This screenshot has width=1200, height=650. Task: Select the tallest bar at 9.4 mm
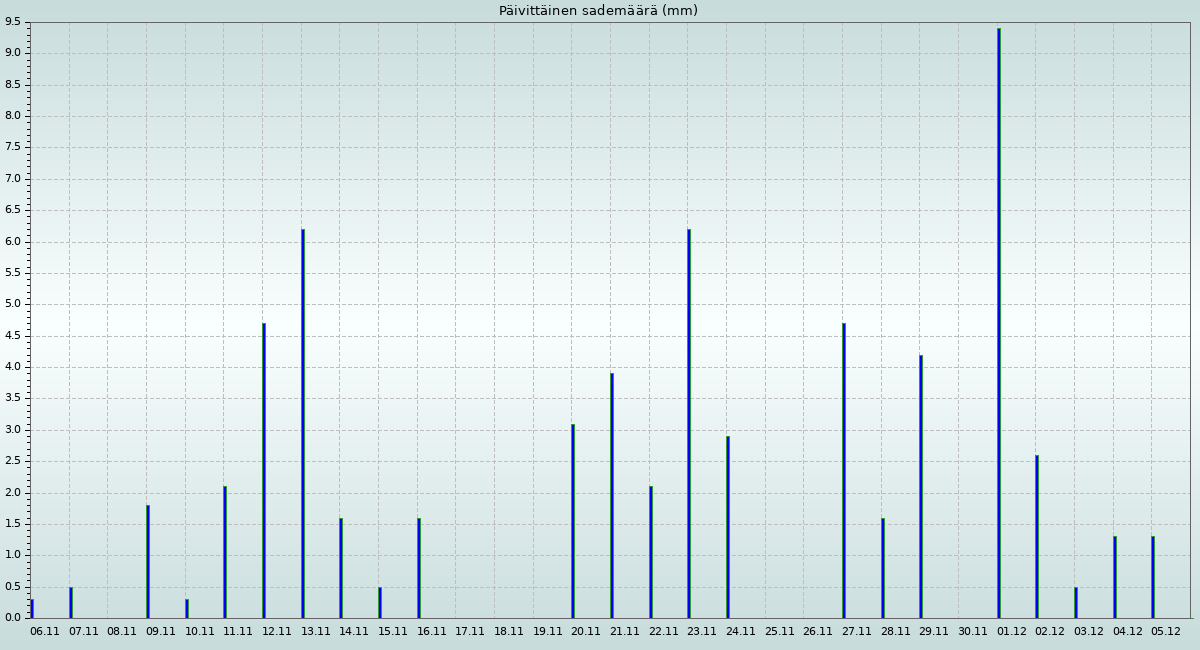(x=998, y=323)
